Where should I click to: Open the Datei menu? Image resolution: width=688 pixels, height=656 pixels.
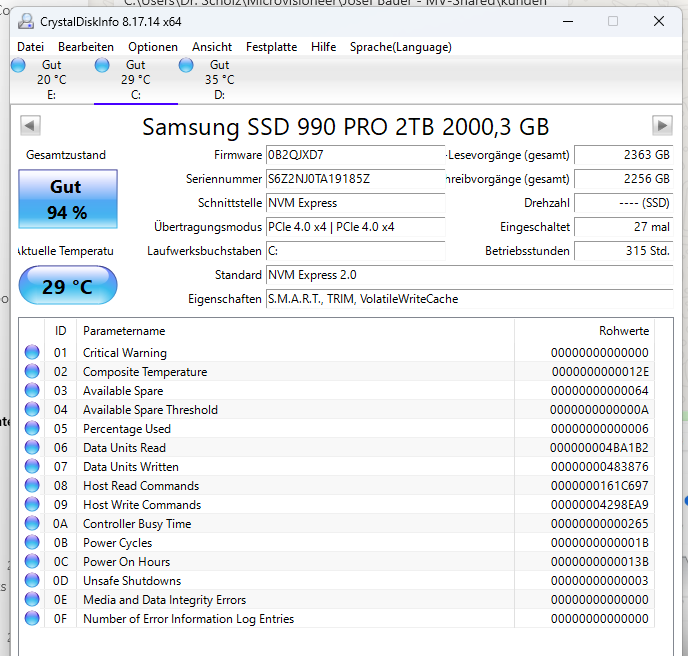30,47
